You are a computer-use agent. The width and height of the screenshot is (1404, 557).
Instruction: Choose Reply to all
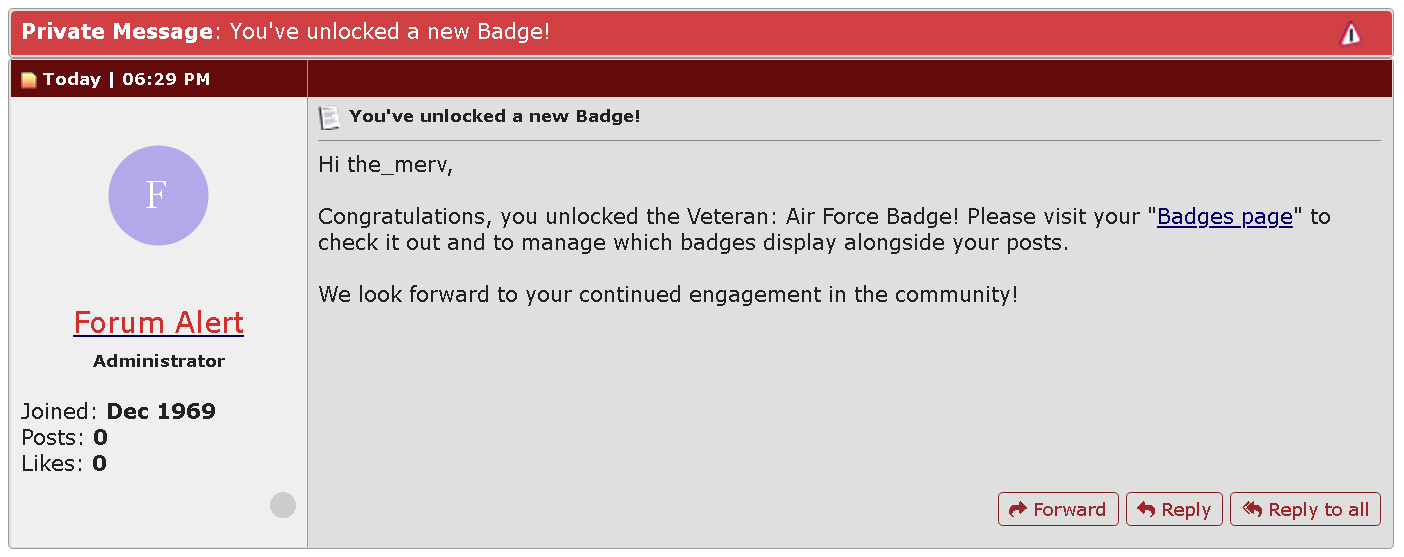click(x=1305, y=509)
